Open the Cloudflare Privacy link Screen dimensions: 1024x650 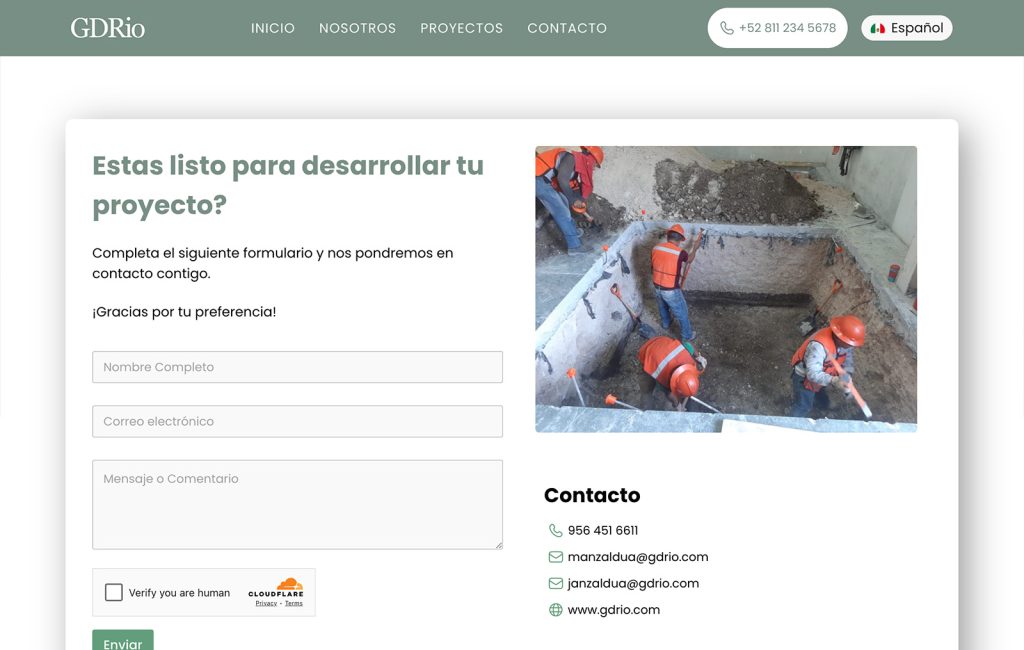pos(266,602)
